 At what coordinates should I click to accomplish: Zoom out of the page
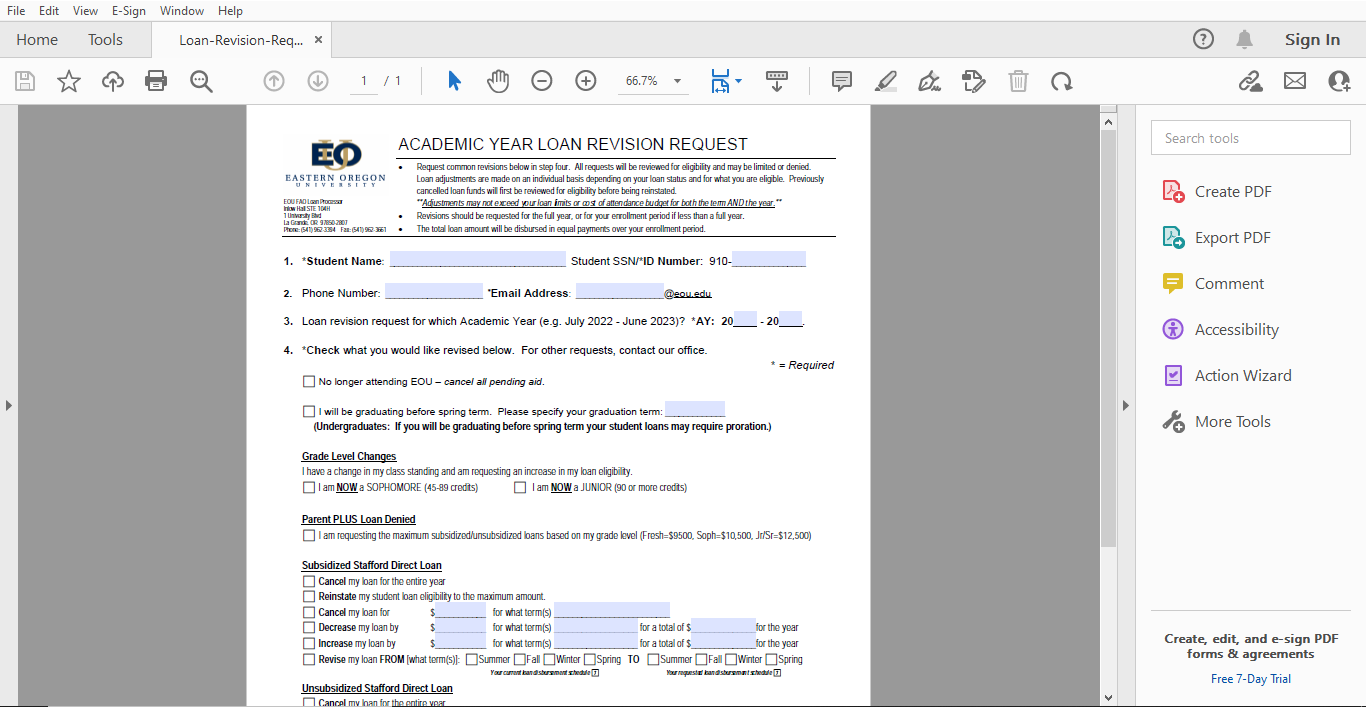541,81
